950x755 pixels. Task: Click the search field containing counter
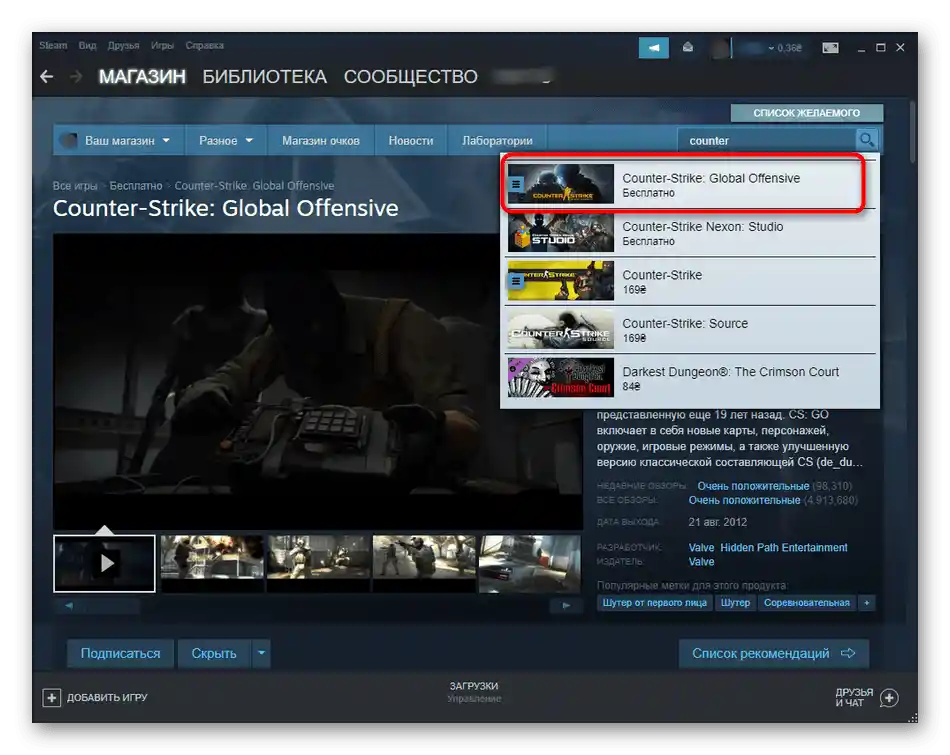[765, 140]
